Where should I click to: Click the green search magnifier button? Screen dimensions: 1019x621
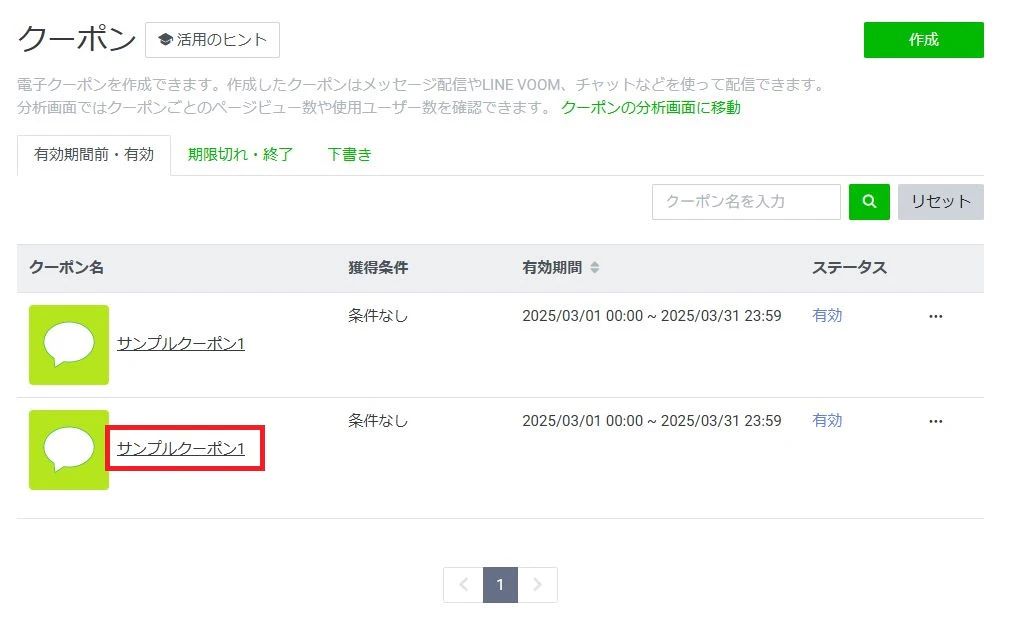pos(869,201)
